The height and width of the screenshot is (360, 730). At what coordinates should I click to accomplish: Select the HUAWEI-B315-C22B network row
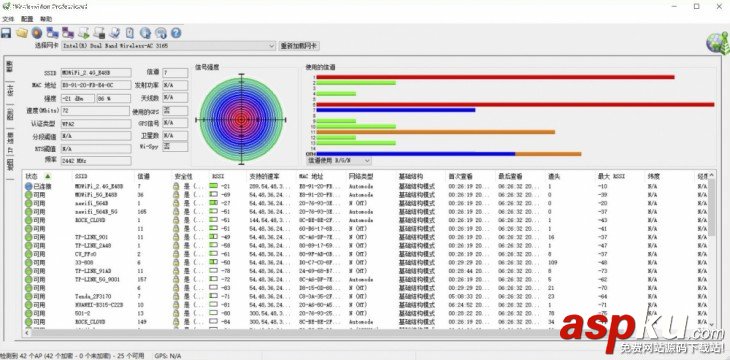click(x=365, y=305)
